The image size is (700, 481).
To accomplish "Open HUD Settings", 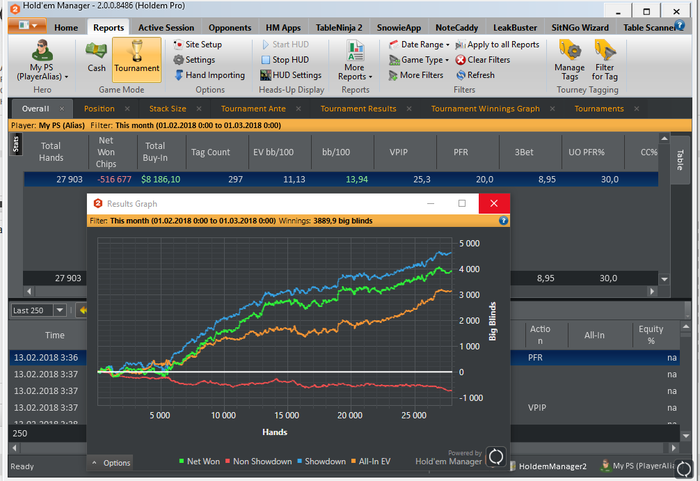I will (291, 75).
